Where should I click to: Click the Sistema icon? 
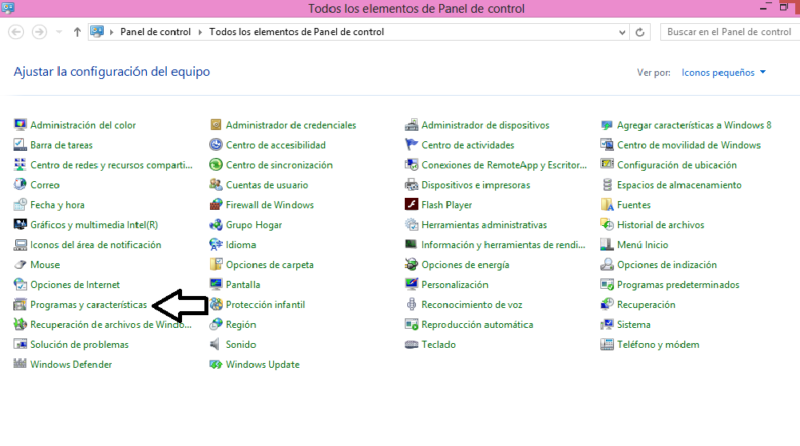[607, 325]
